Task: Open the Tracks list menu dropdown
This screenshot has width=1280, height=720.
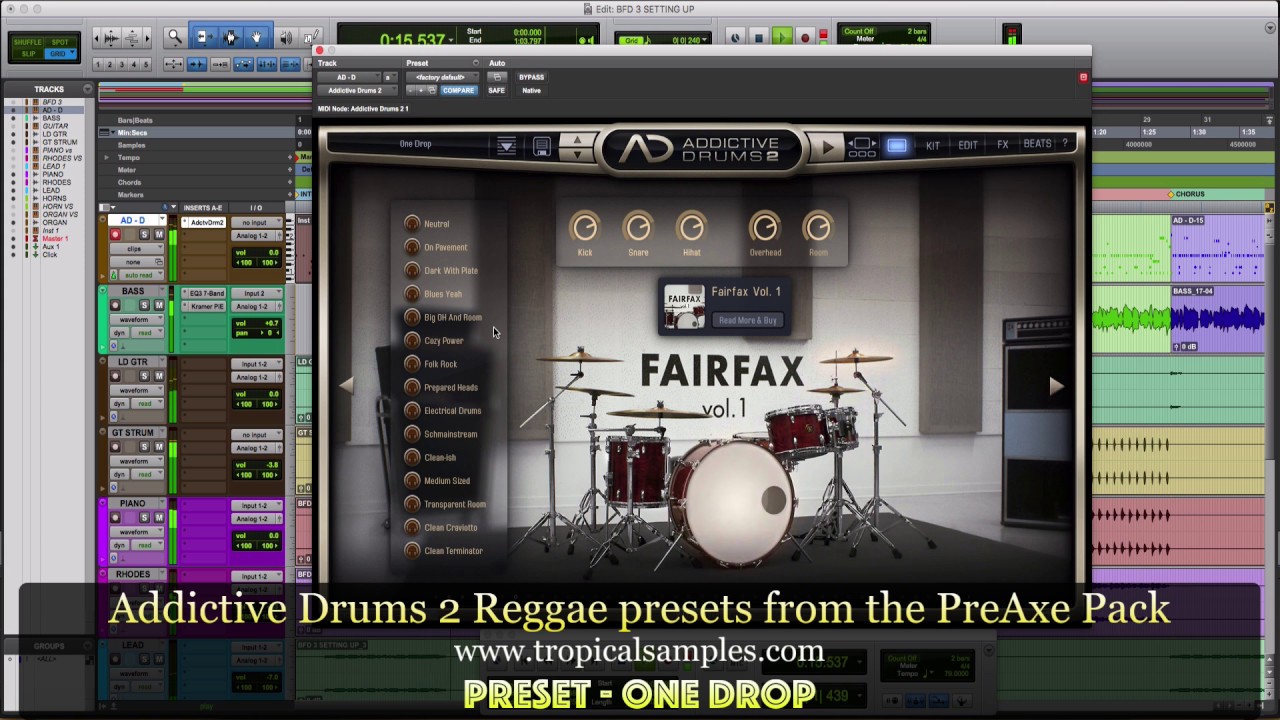Action: point(87,90)
